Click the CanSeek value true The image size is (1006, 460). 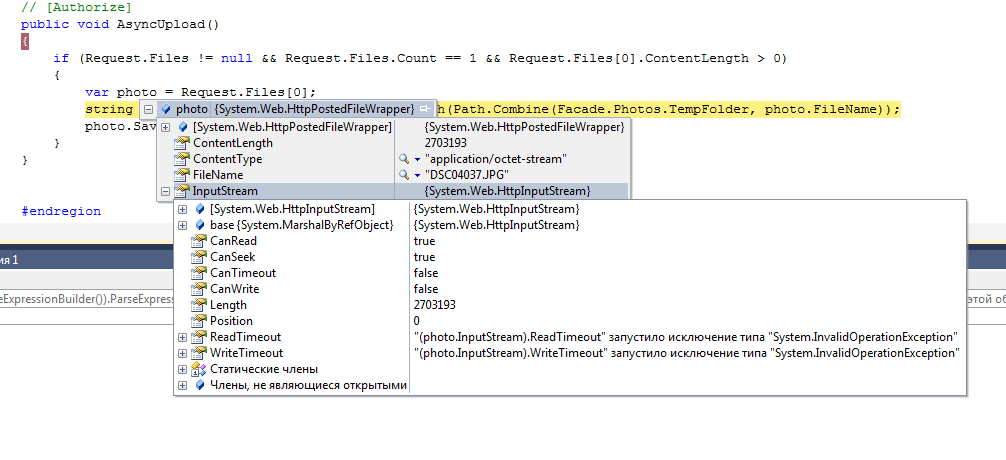(x=425, y=257)
